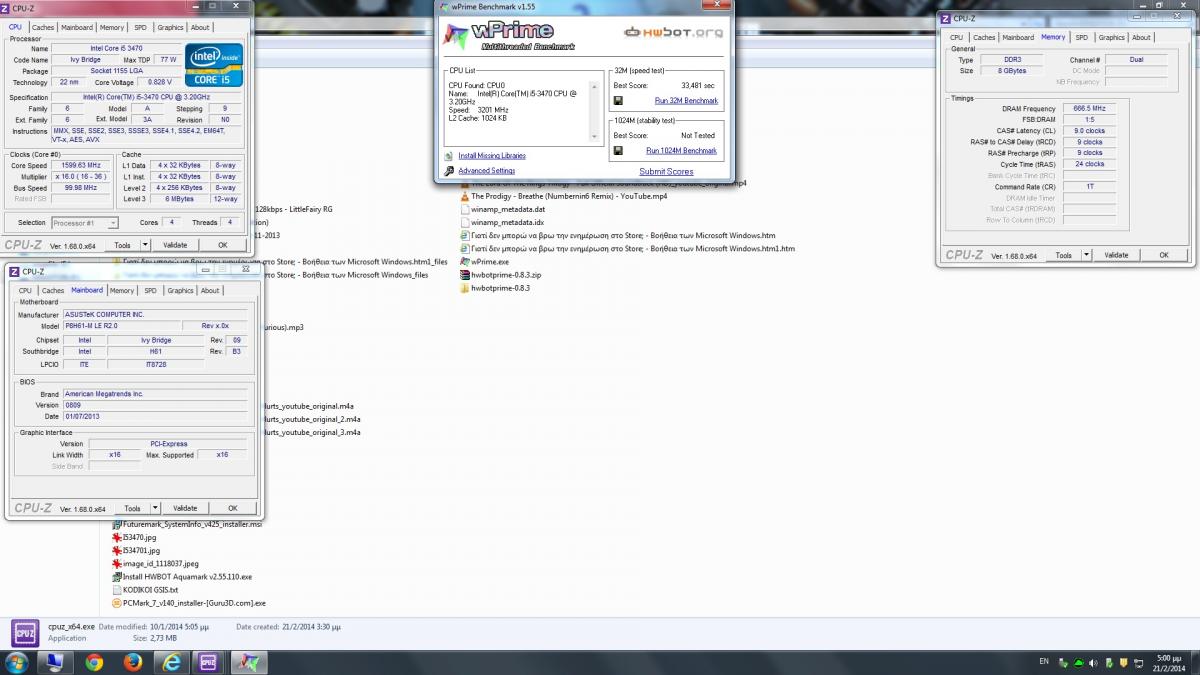Viewport: 1200px width, 675px height.
Task: Click Run 1024M Benchmark link
Action: pos(681,151)
